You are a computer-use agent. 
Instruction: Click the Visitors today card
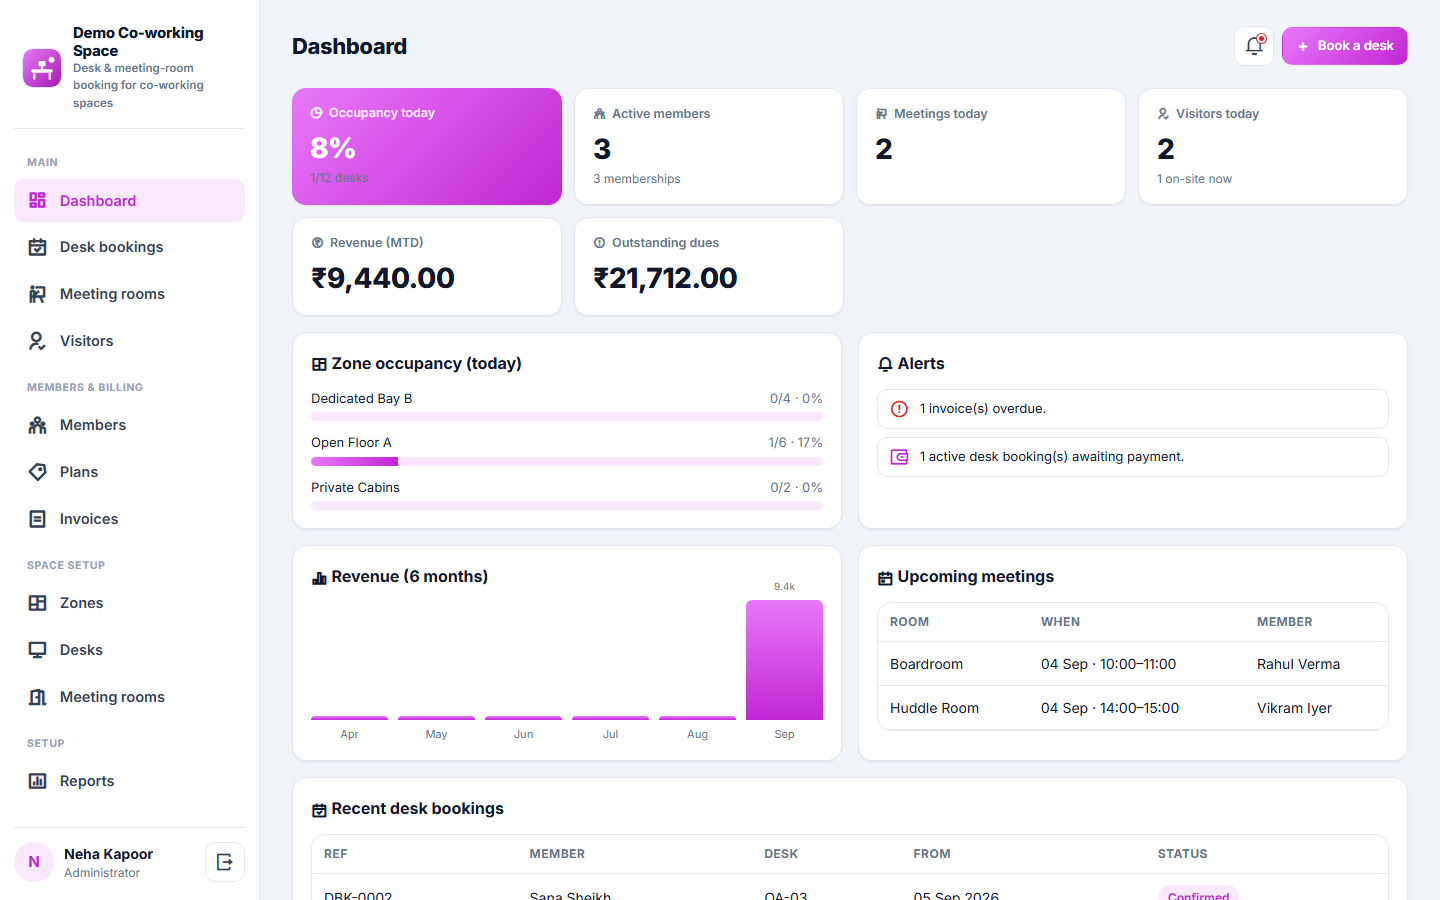1273,146
